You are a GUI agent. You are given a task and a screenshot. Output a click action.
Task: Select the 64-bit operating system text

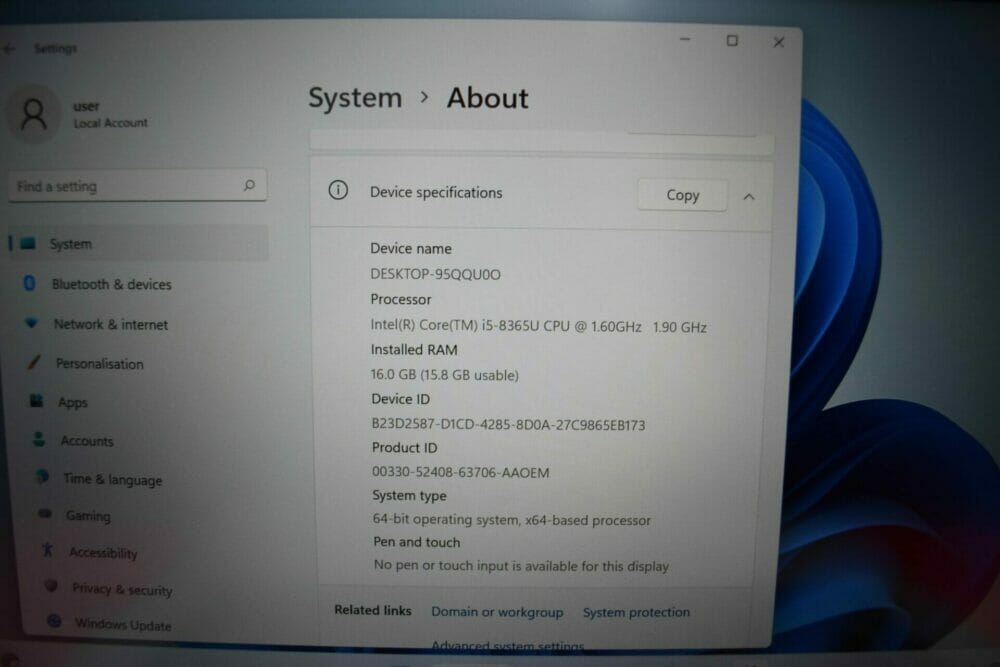[x=511, y=520]
